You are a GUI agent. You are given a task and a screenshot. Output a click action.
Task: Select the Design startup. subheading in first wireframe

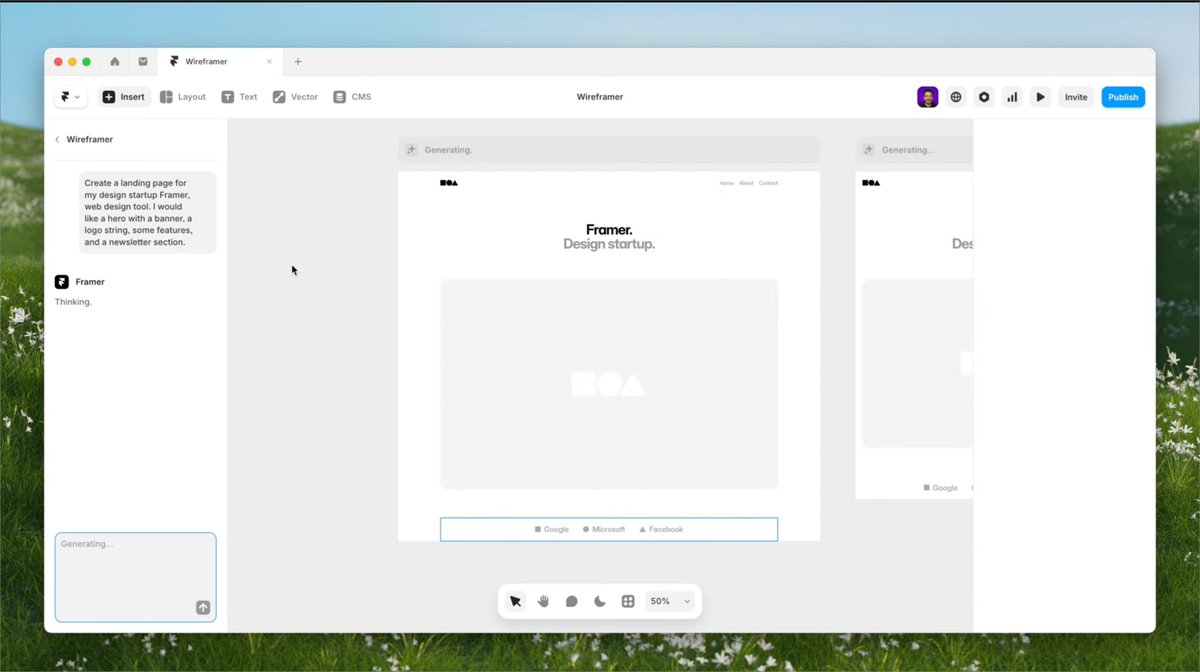coord(609,244)
